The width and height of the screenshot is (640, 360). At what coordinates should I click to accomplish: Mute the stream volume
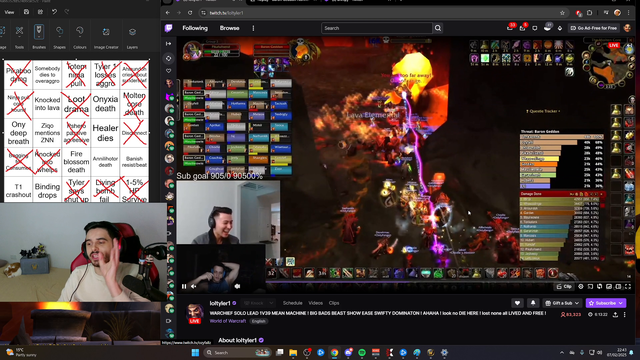point(194,287)
